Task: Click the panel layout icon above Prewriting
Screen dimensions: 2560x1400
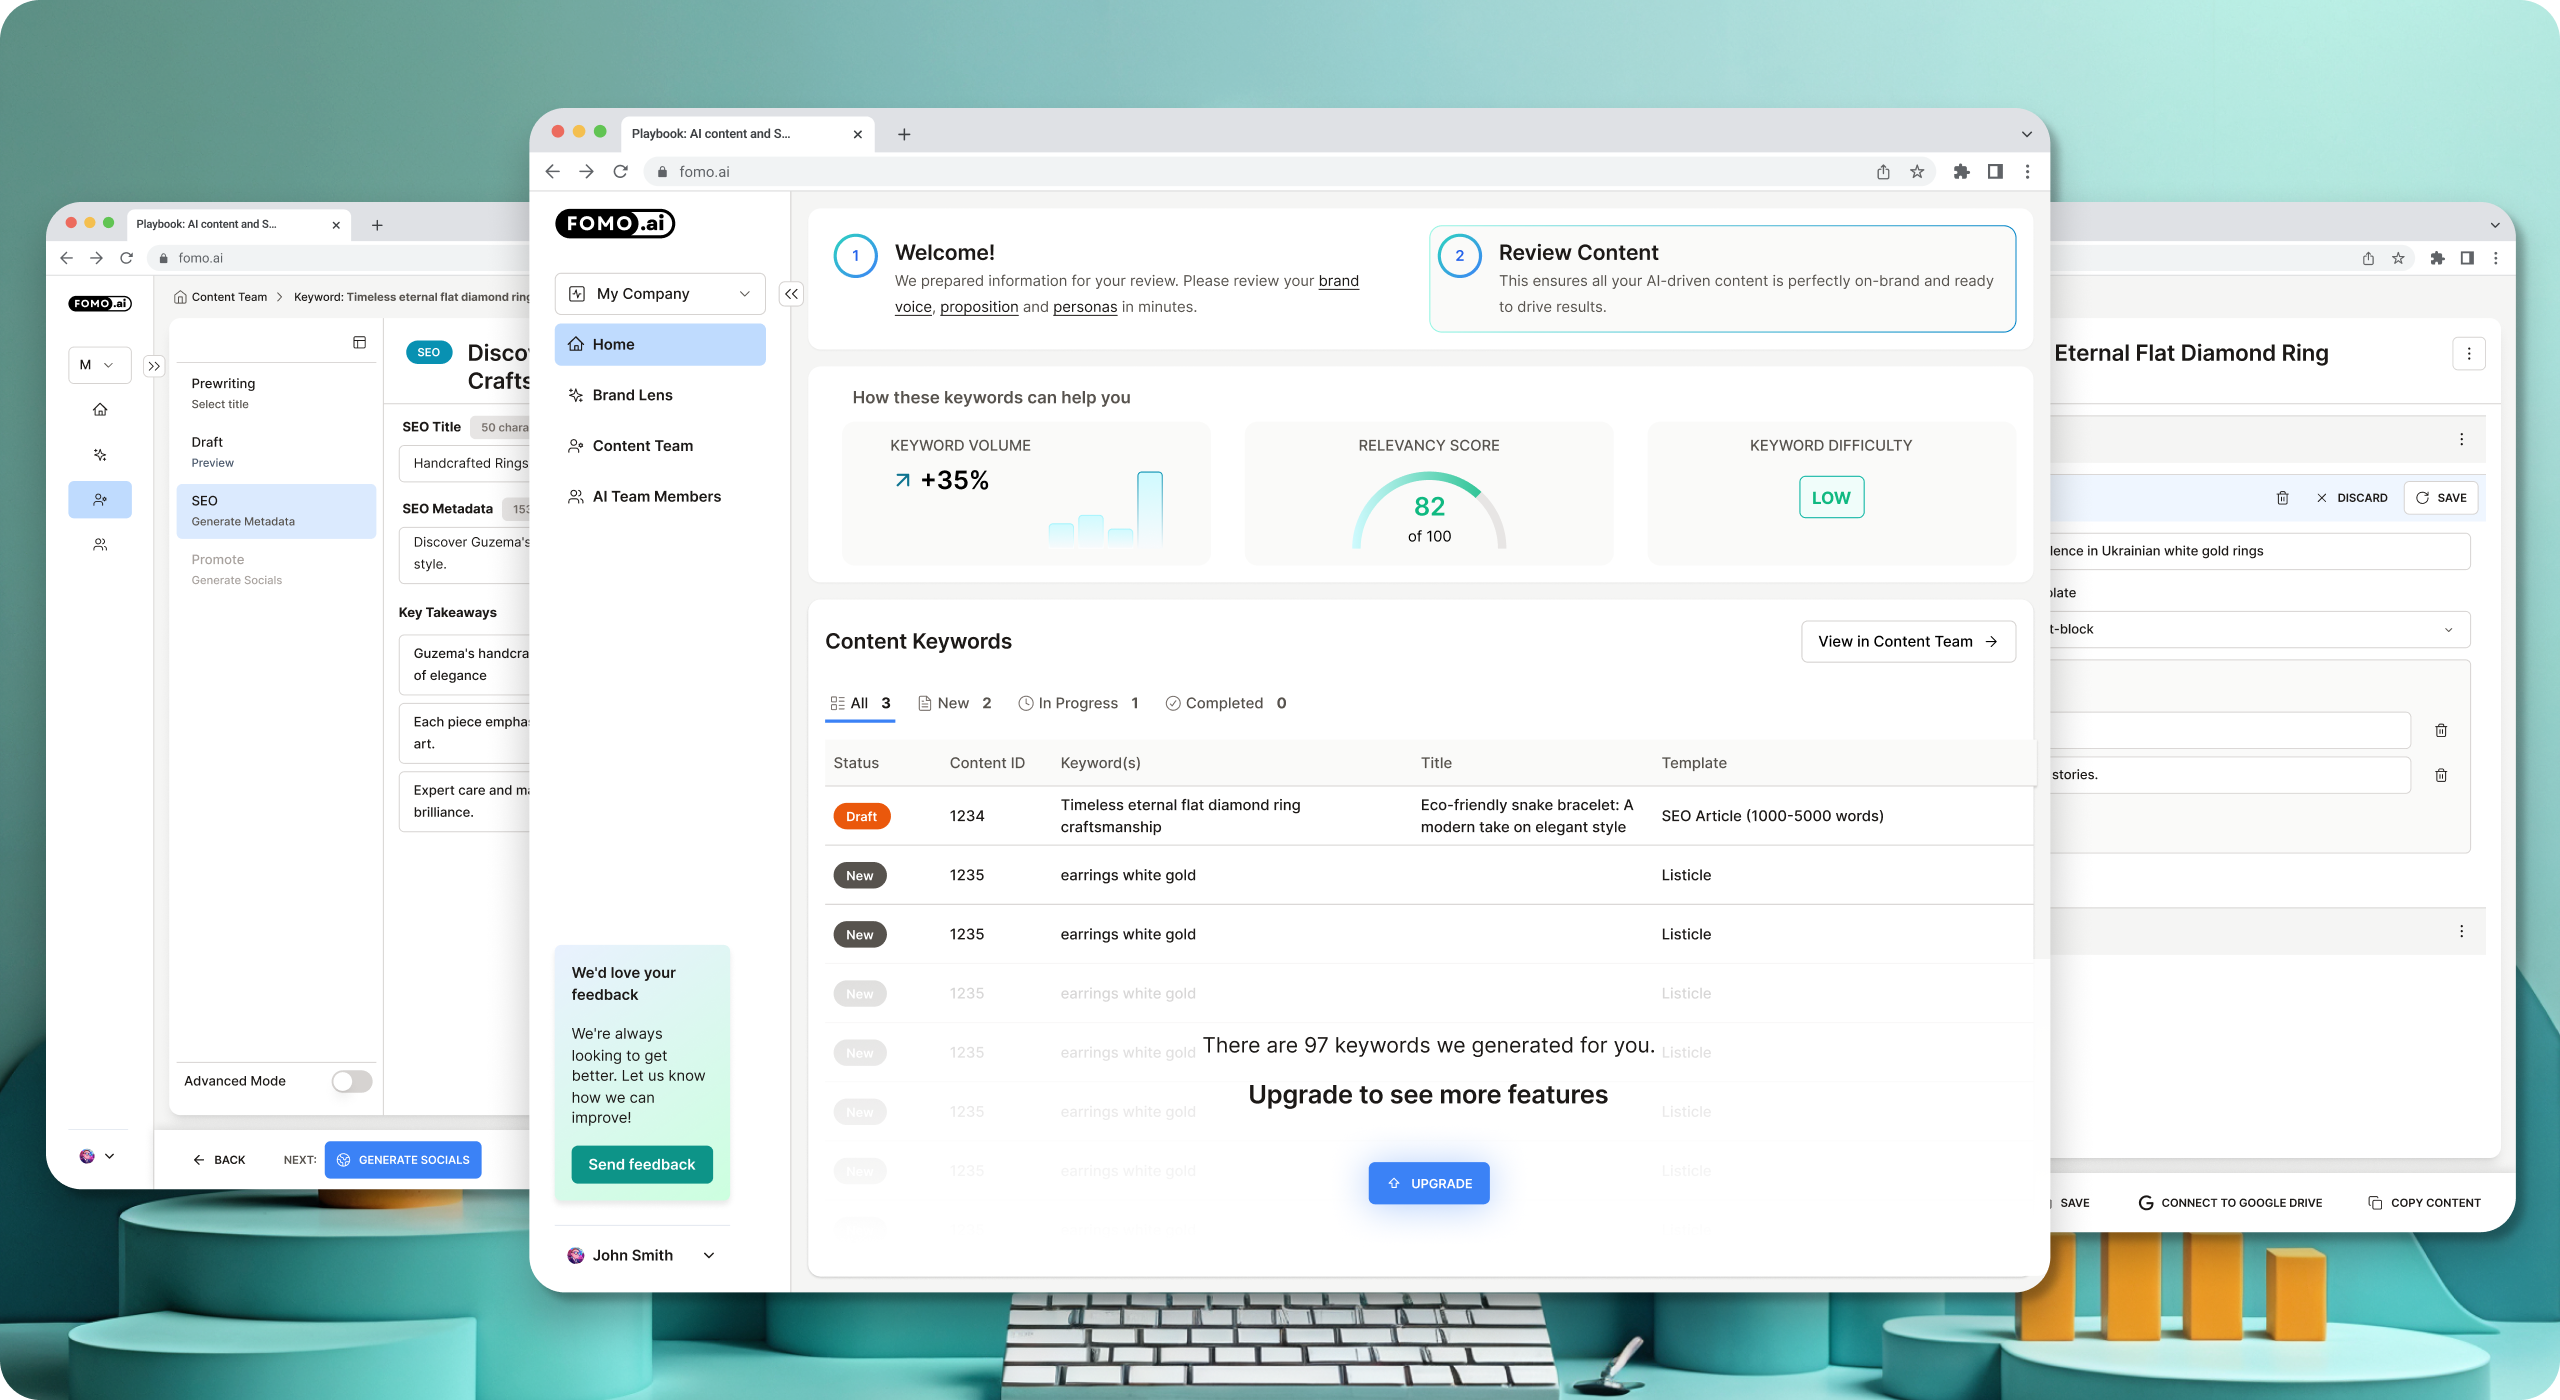Action: tap(360, 342)
